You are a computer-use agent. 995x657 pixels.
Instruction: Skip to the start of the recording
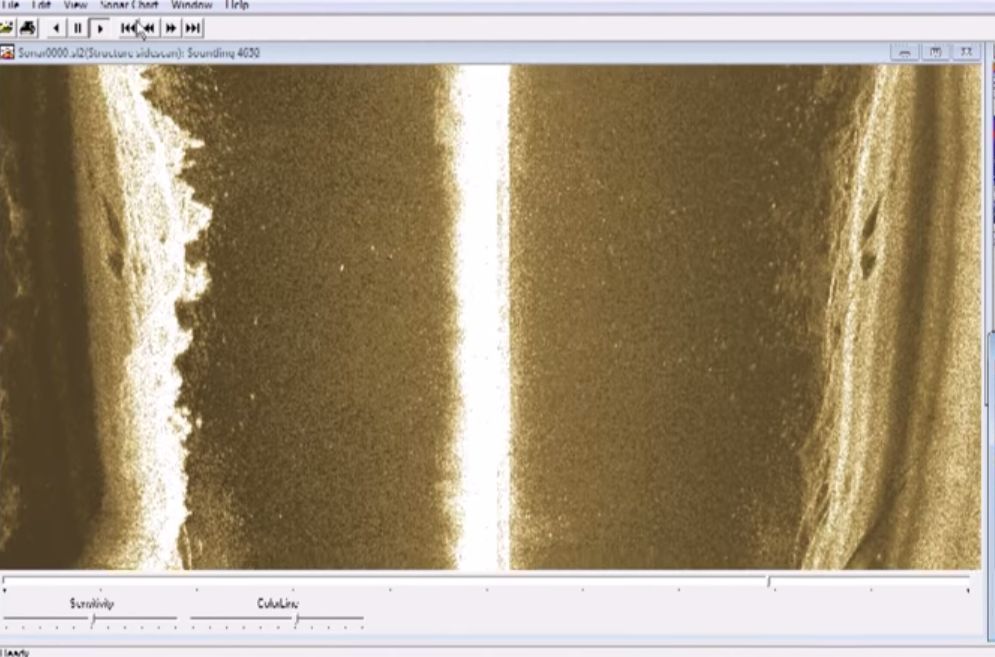128,28
